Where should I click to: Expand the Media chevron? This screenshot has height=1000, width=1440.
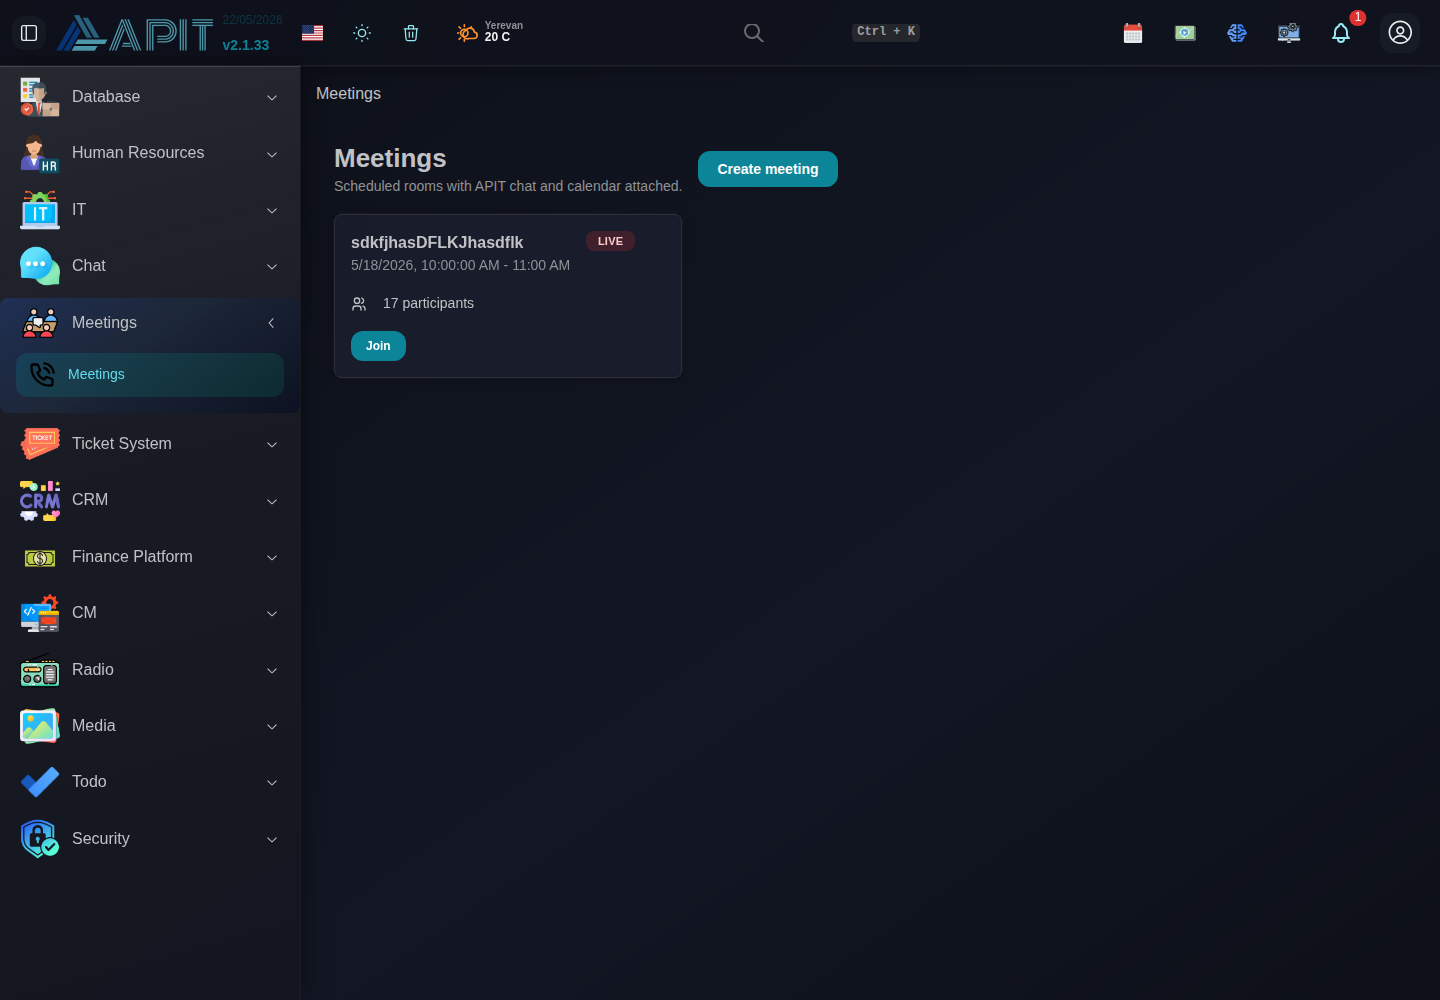tap(272, 726)
